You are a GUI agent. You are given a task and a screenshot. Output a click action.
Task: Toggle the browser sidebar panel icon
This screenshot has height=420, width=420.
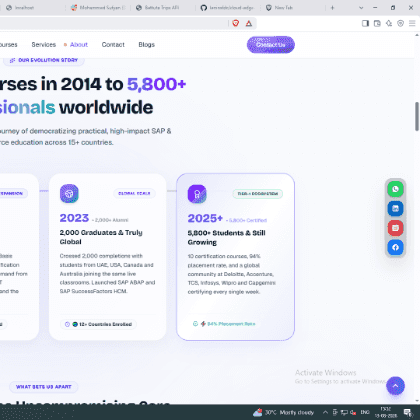click(365, 23)
